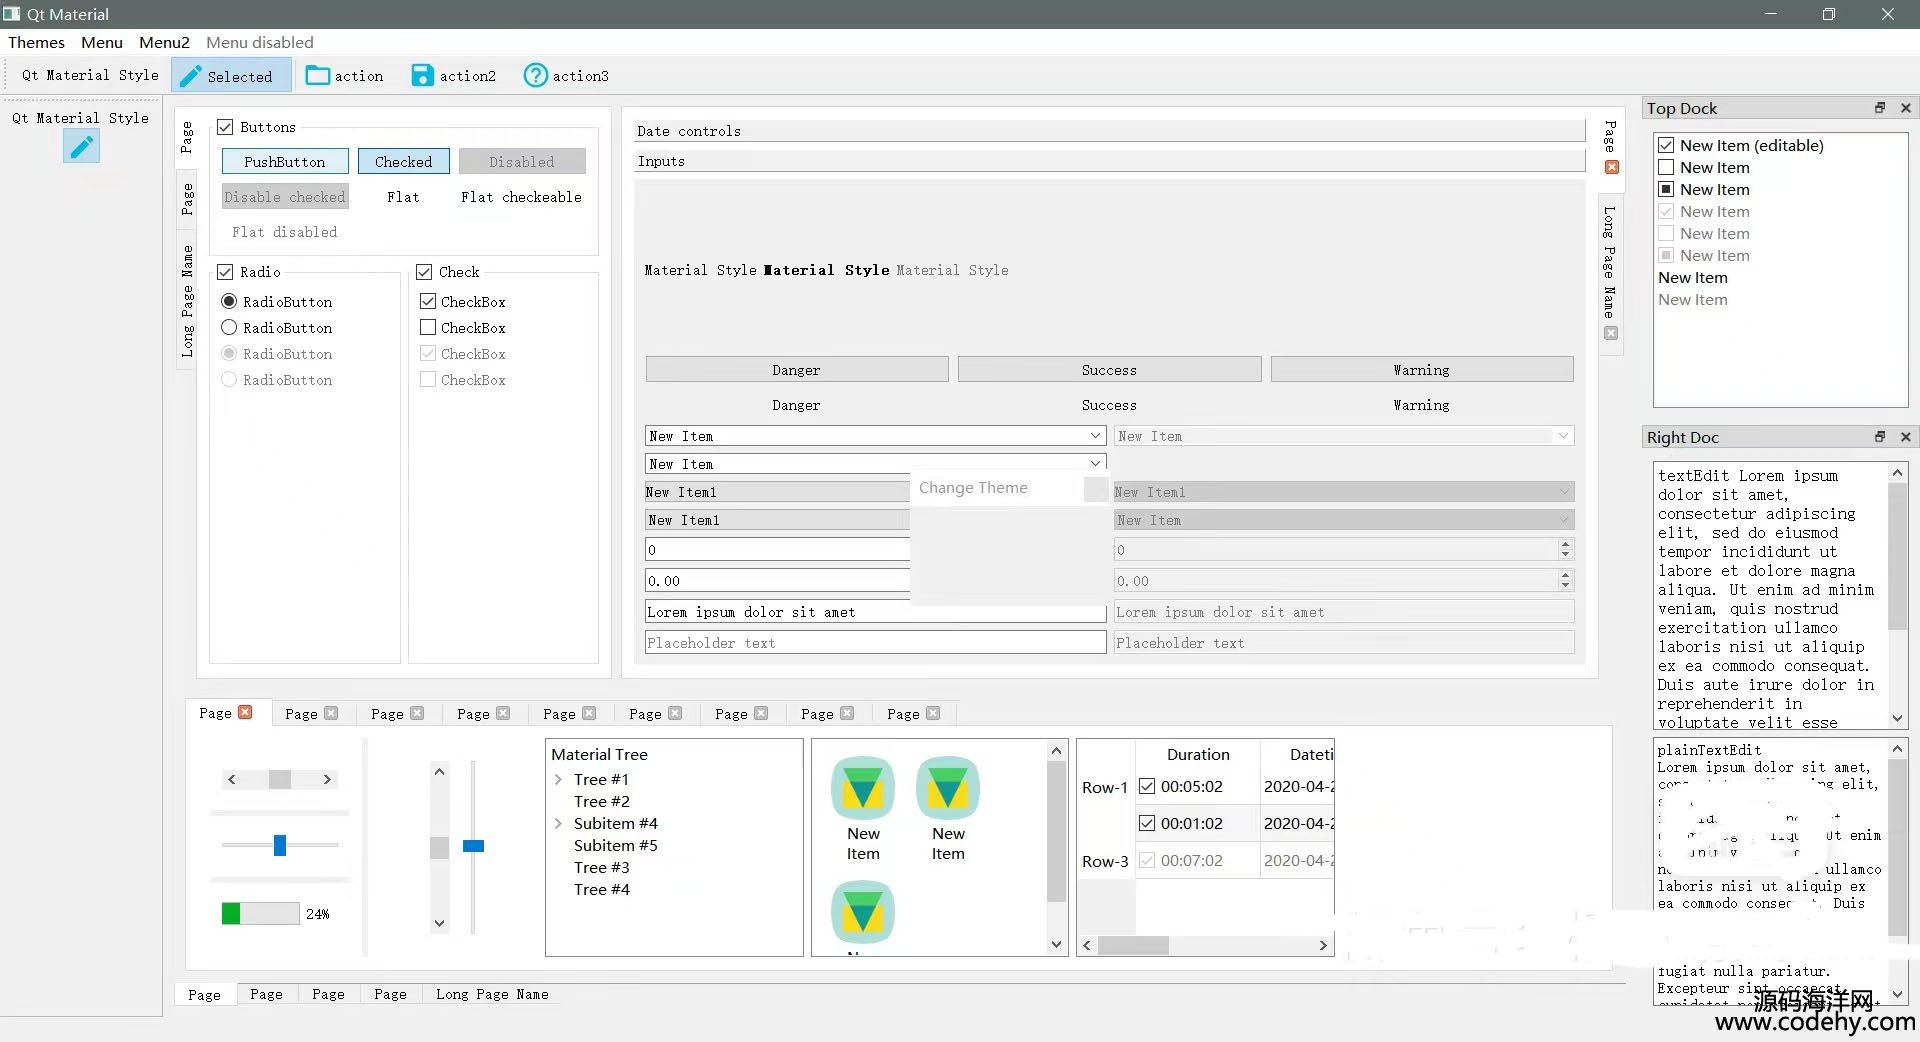
Task: Click the right arrow of horizontal scrollbar widget
Action: [327, 779]
